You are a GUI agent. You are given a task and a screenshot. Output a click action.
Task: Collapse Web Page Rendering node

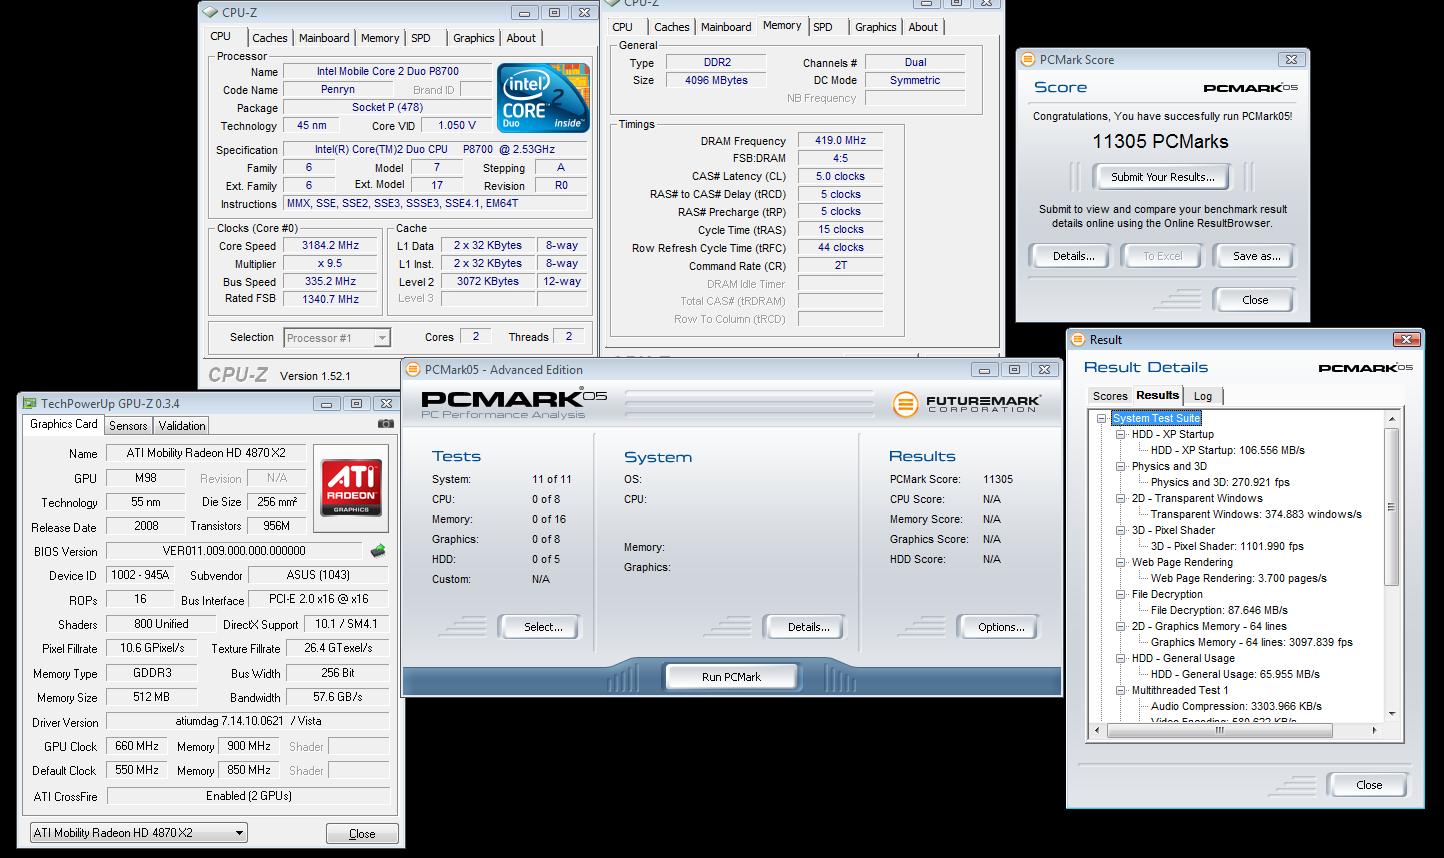pos(1121,563)
